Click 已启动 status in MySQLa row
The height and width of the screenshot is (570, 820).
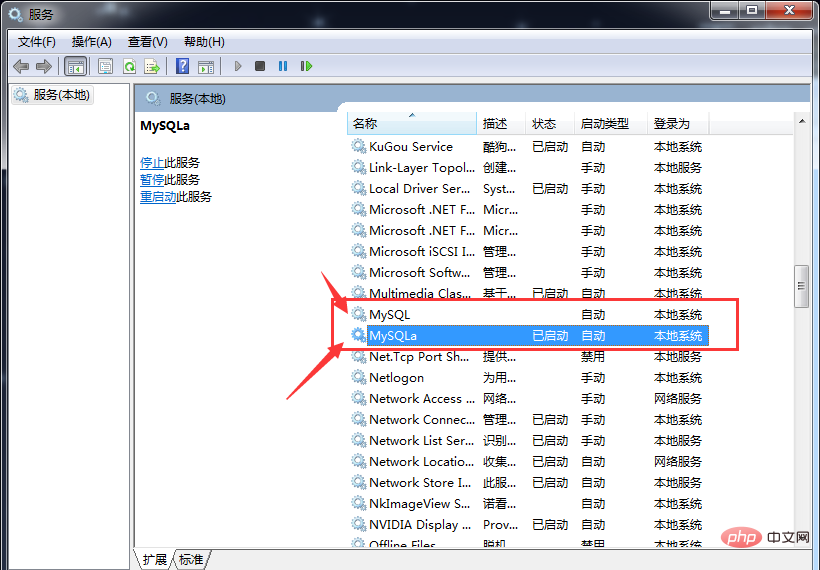click(x=550, y=335)
